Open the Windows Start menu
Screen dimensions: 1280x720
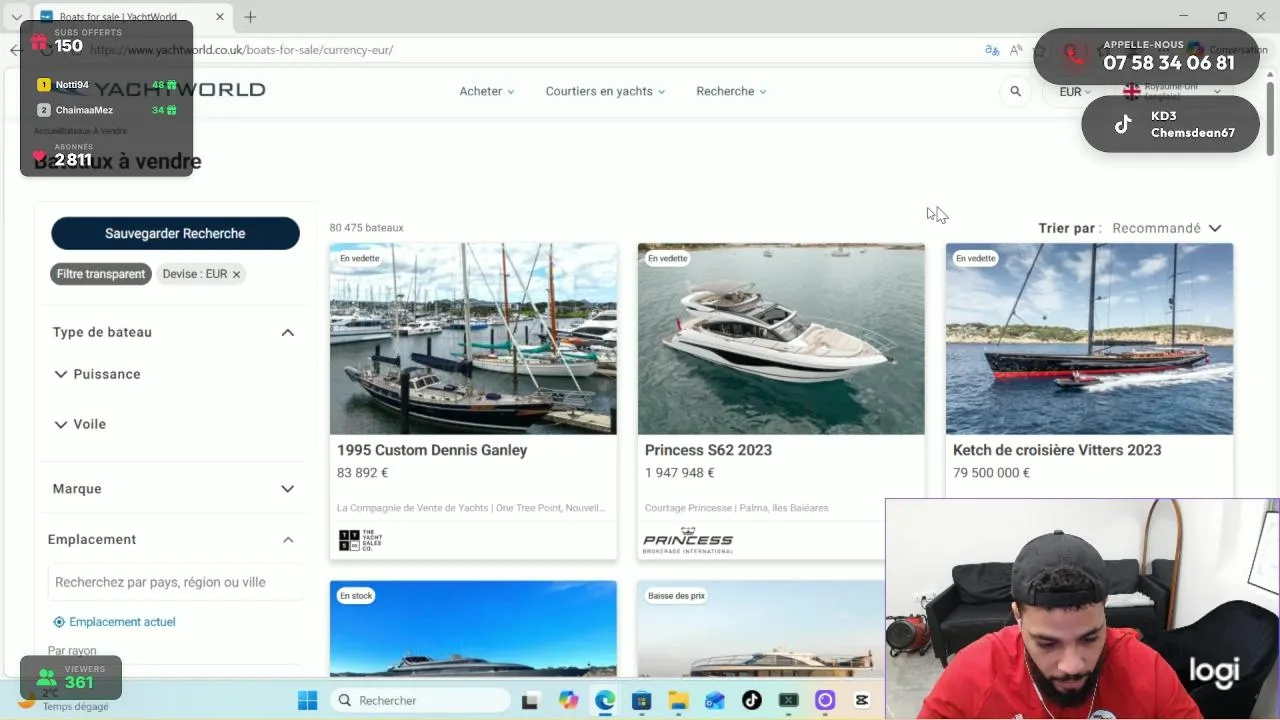tap(308, 700)
